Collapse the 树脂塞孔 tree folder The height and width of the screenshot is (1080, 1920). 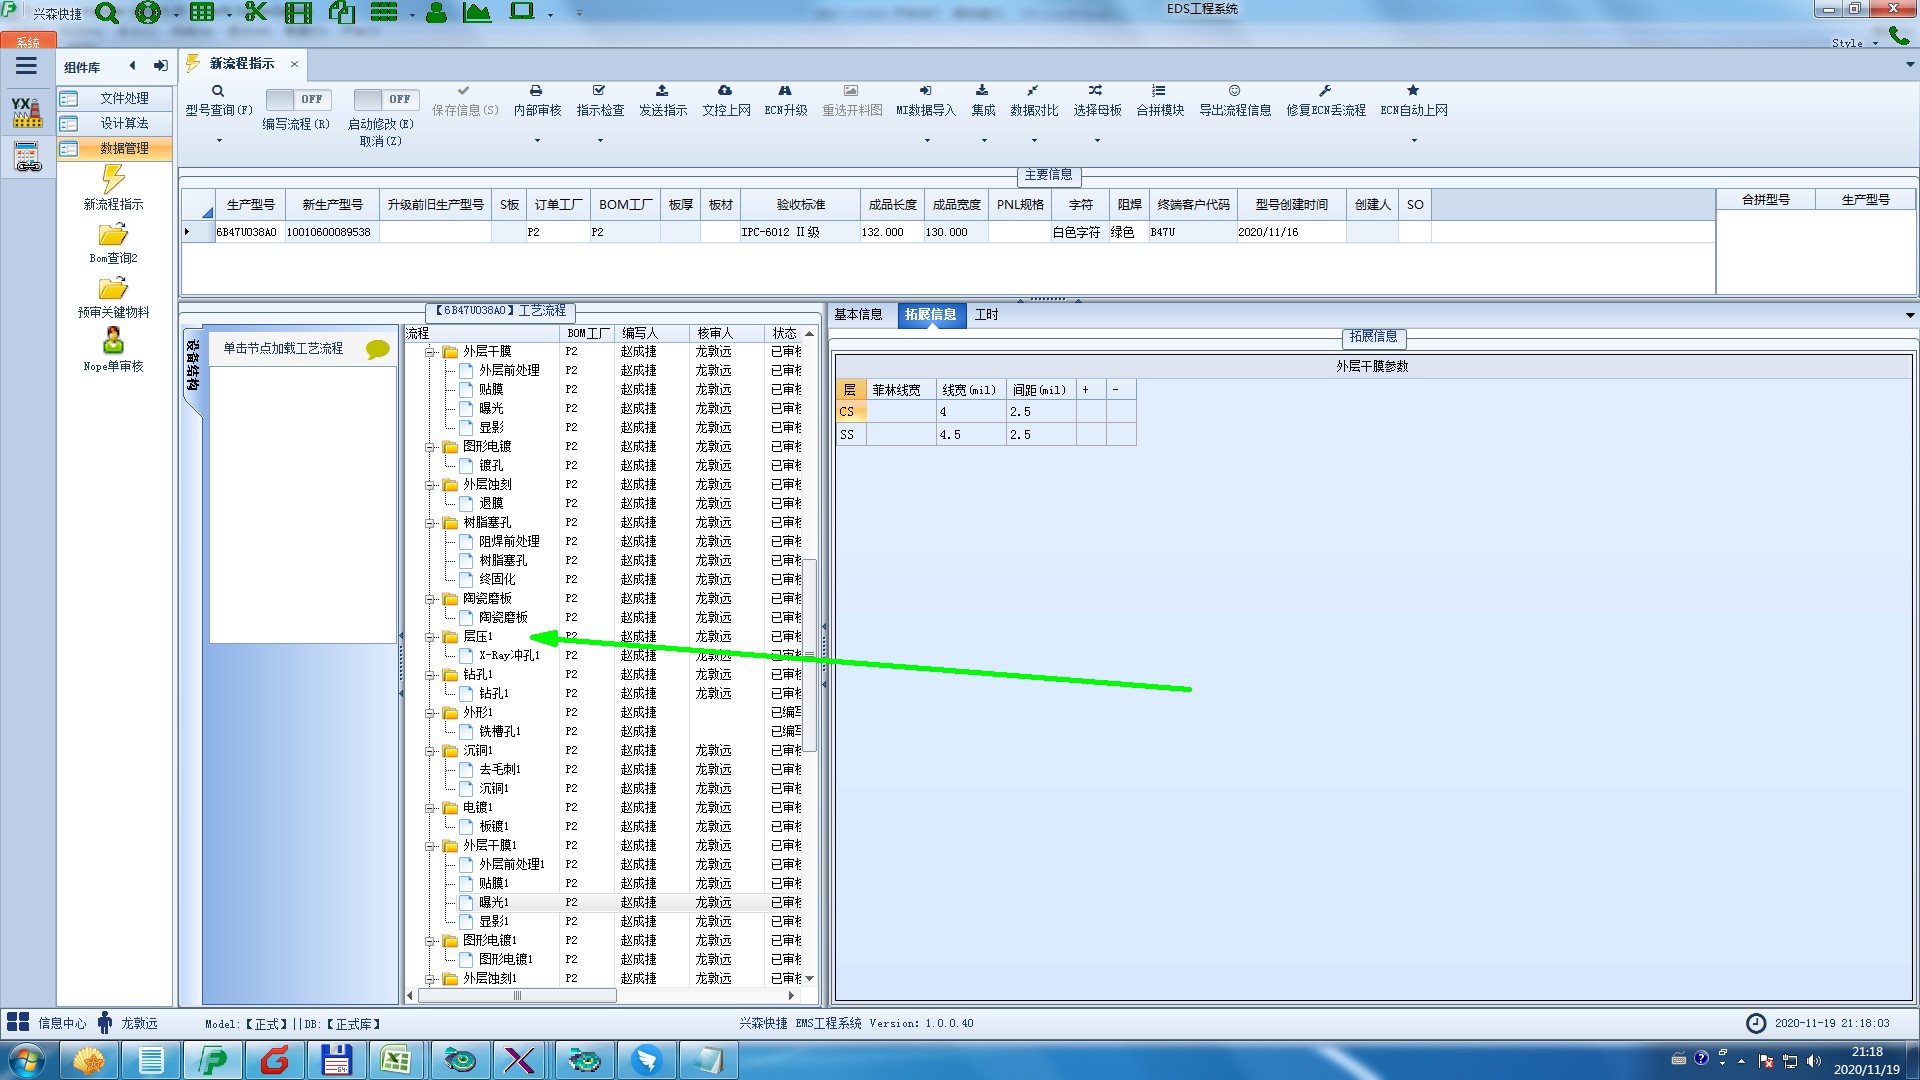coord(431,523)
